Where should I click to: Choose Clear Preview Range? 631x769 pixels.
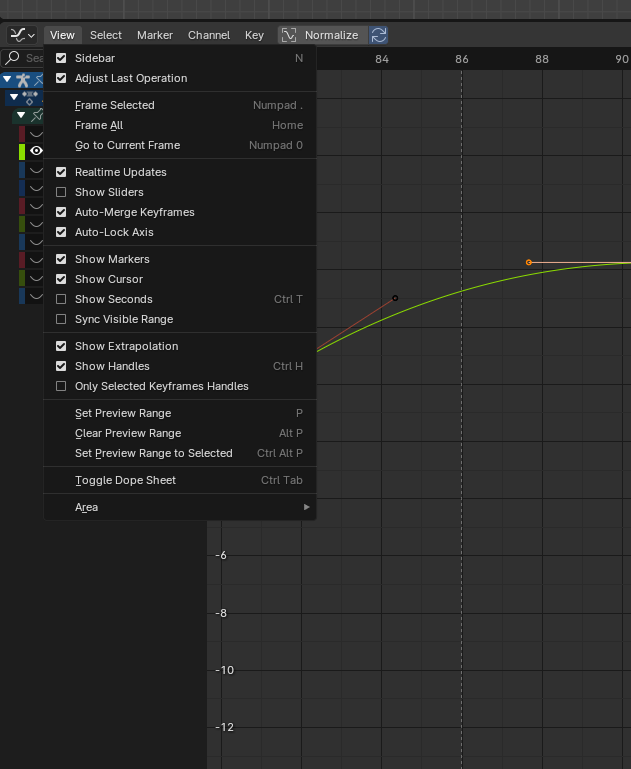[x=180, y=434]
